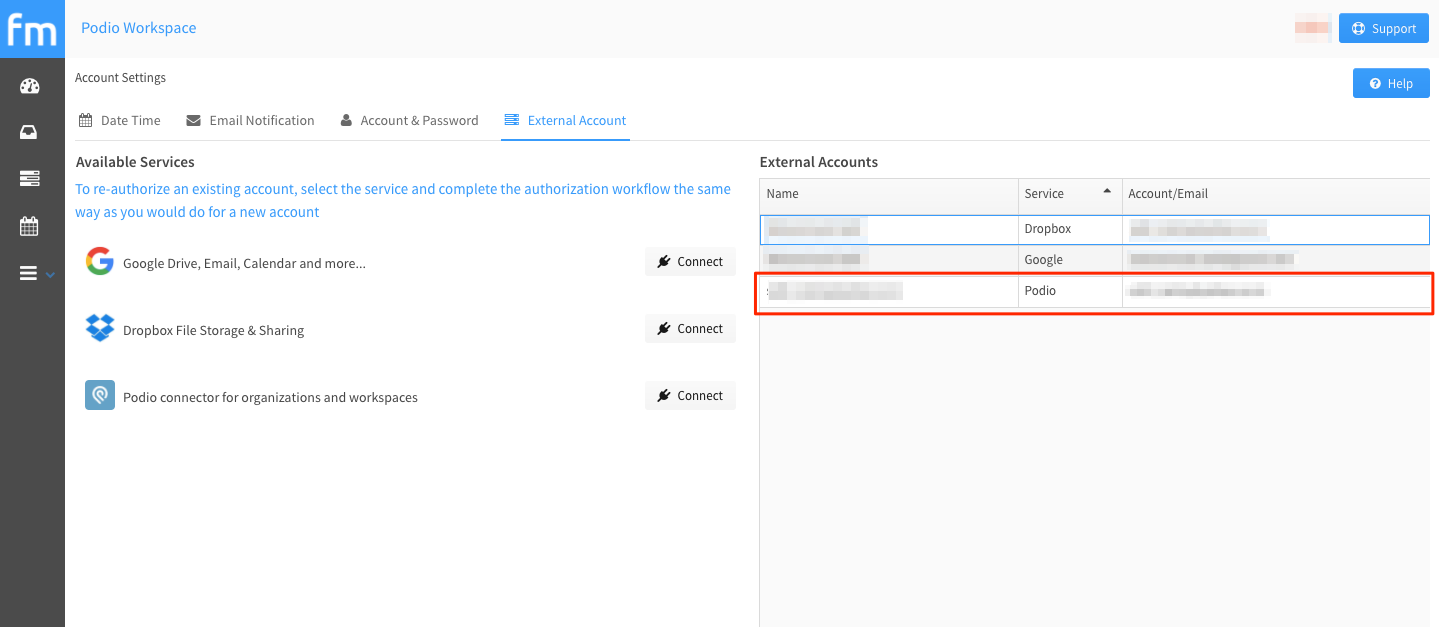Click the Help button
This screenshot has width=1439, height=627.
[1391, 83]
